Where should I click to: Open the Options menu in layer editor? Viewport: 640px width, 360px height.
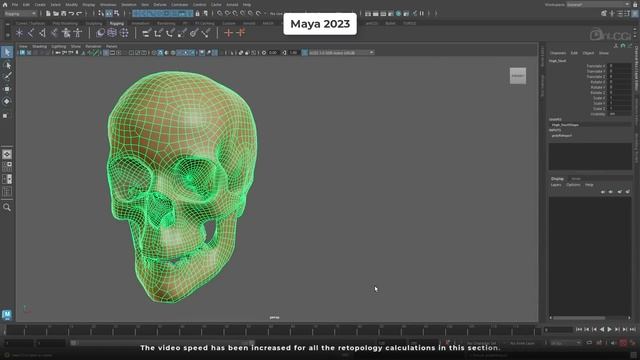573,185
